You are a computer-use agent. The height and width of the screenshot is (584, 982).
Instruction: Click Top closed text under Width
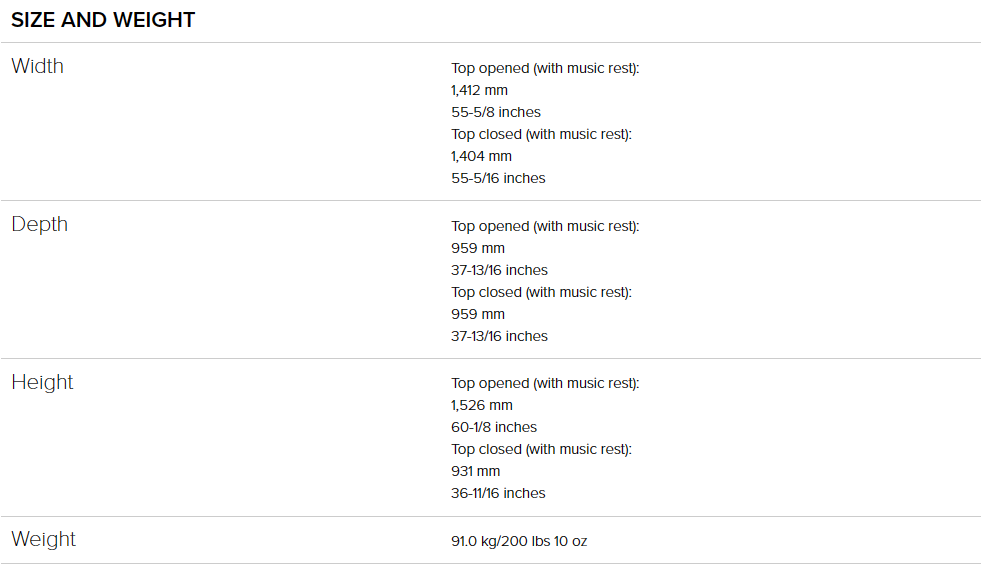(541, 134)
